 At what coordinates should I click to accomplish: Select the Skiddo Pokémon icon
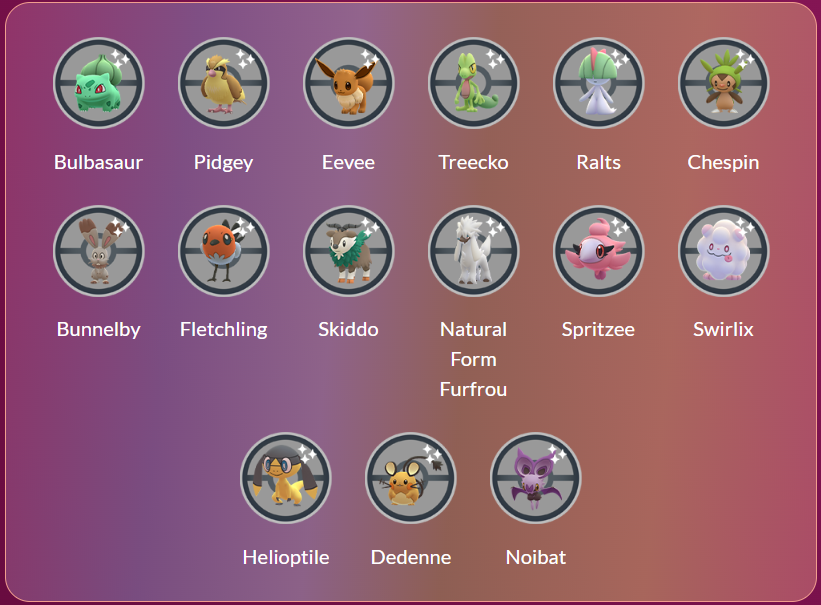(x=348, y=251)
